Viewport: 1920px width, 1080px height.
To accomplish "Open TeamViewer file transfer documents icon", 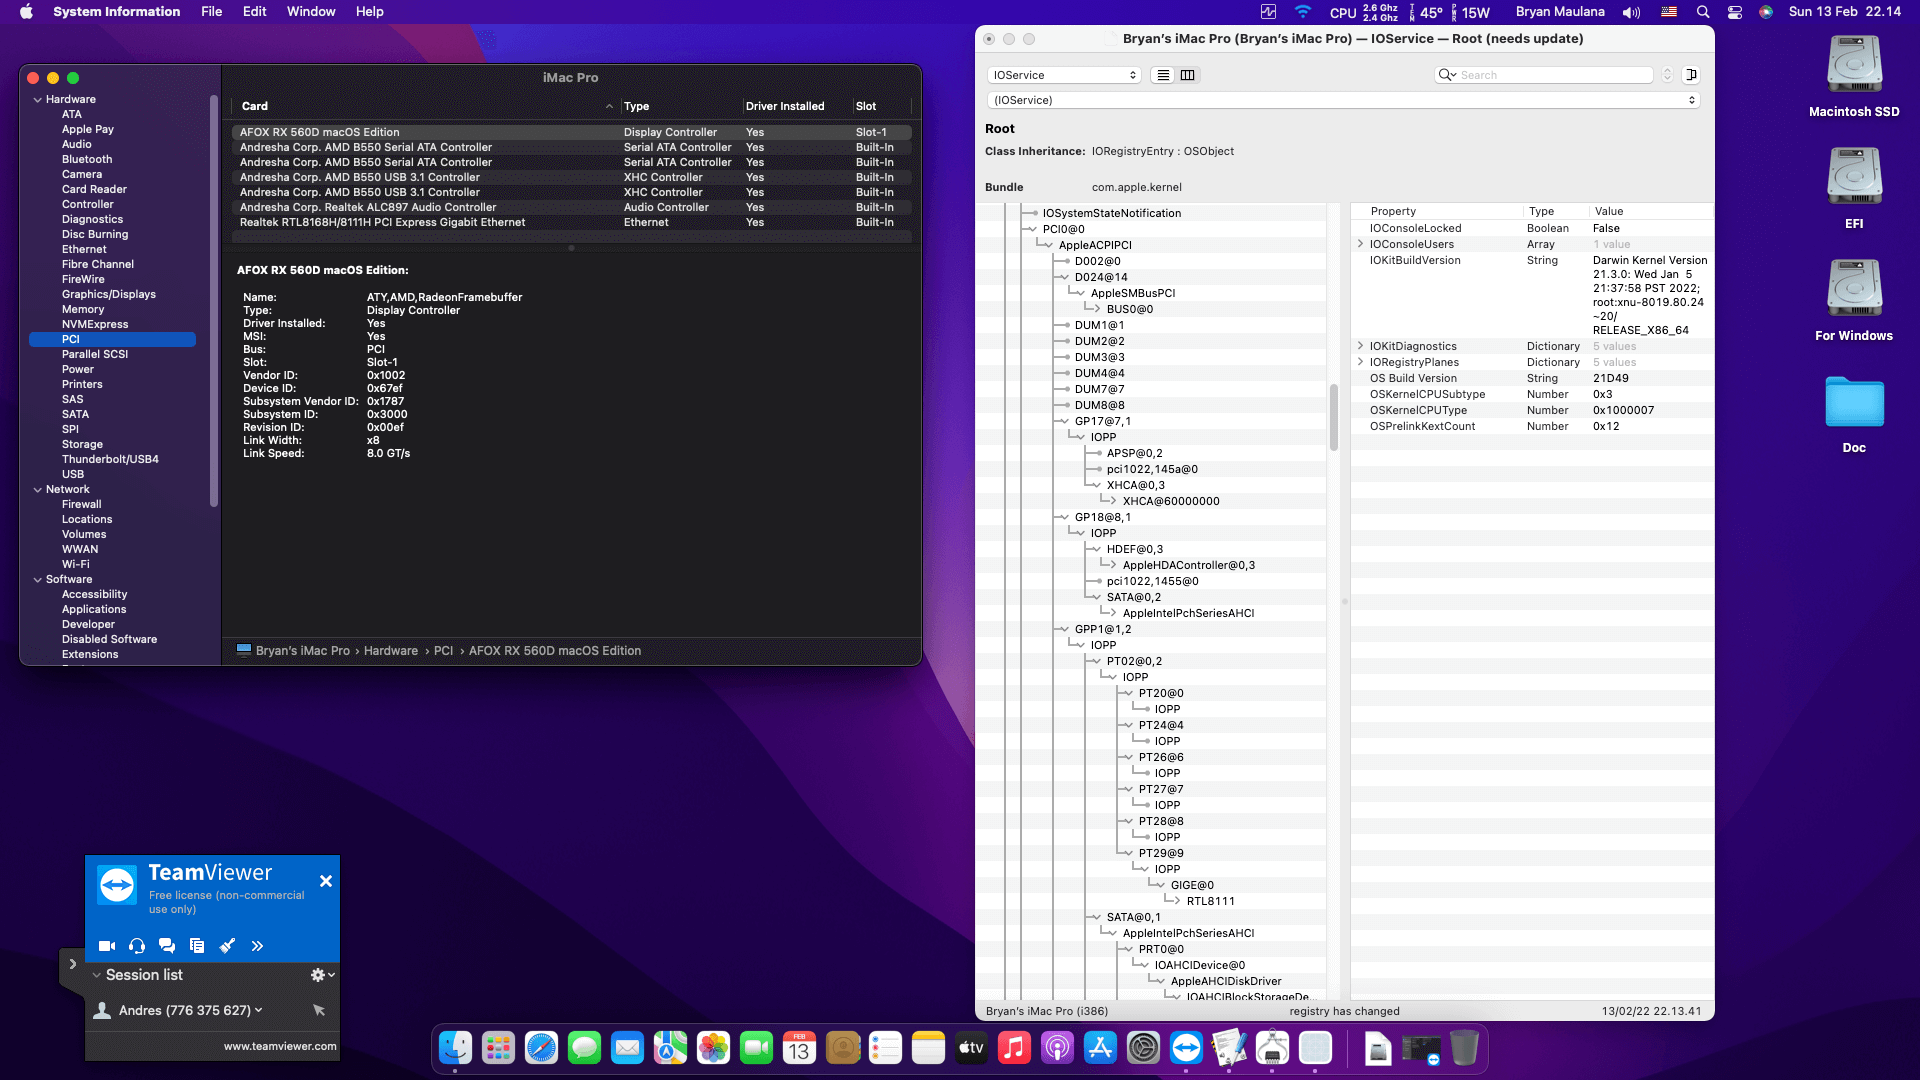I will [x=197, y=946].
